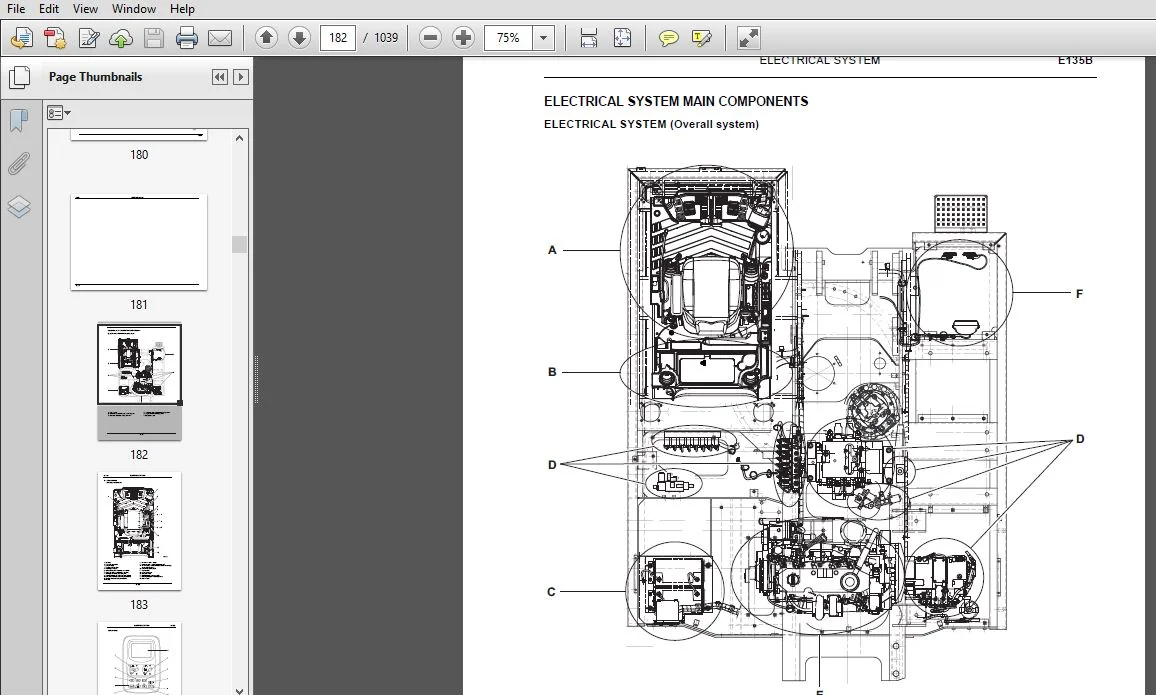Open the File menu
This screenshot has width=1156, height=695.
click(15, 9)
